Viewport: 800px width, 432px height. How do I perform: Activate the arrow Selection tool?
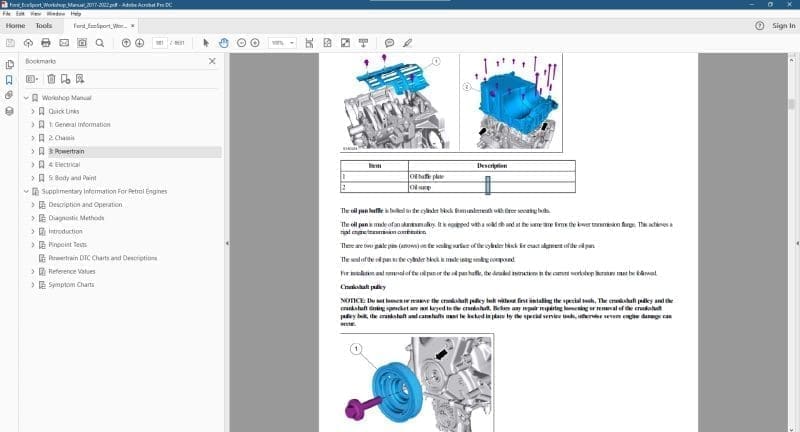coord(206,43)
